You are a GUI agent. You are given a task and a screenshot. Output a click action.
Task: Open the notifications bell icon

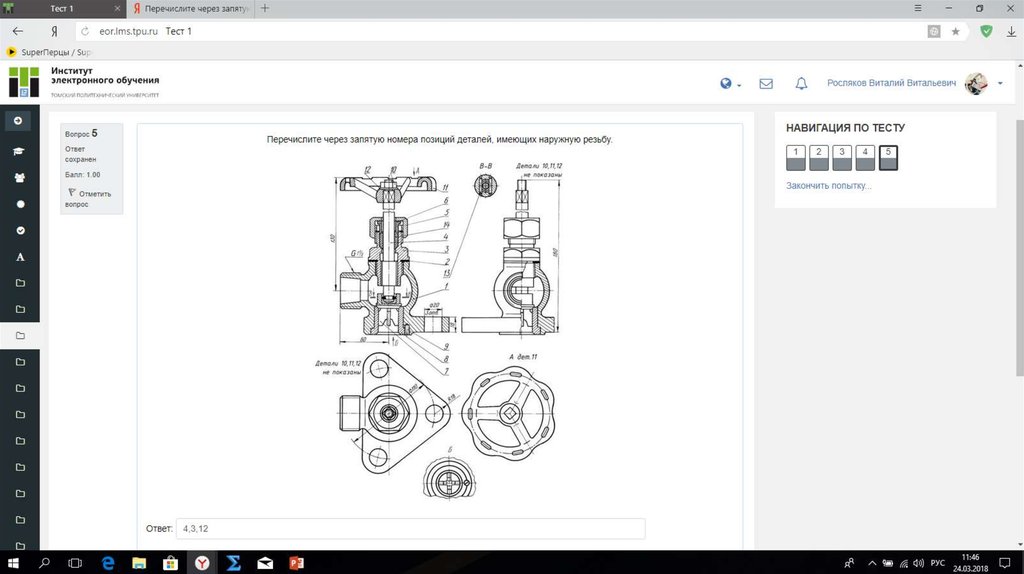801,84
